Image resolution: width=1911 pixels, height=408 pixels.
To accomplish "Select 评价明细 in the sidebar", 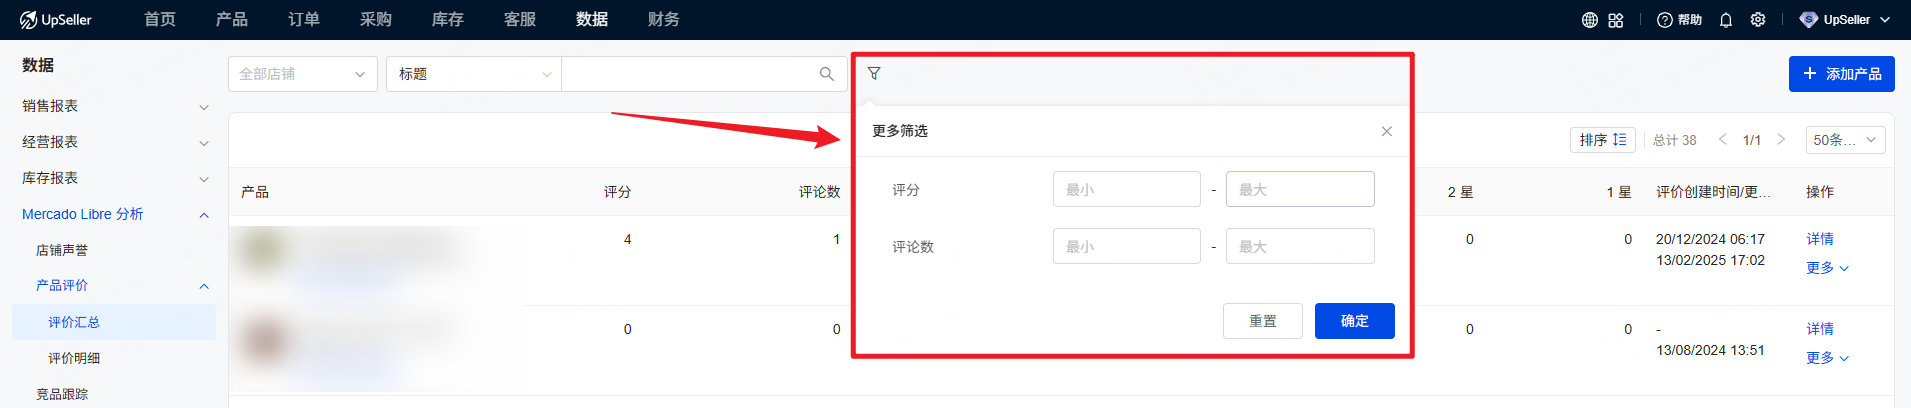I will pos(74,358).
